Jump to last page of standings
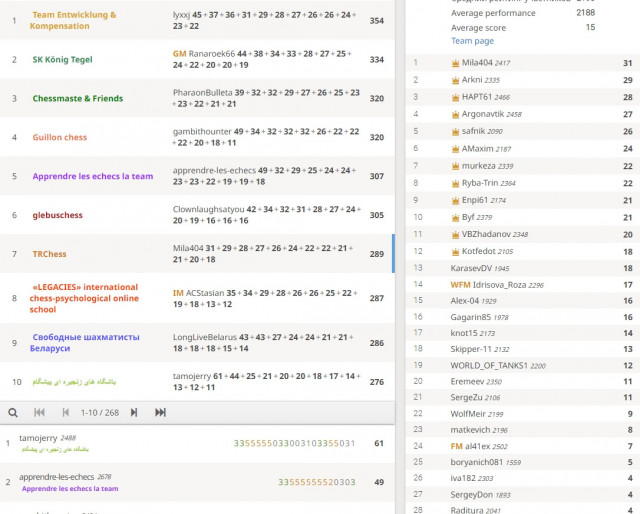Image resolution: width=640 pixels, height=514 pixels. click(160, 412)
